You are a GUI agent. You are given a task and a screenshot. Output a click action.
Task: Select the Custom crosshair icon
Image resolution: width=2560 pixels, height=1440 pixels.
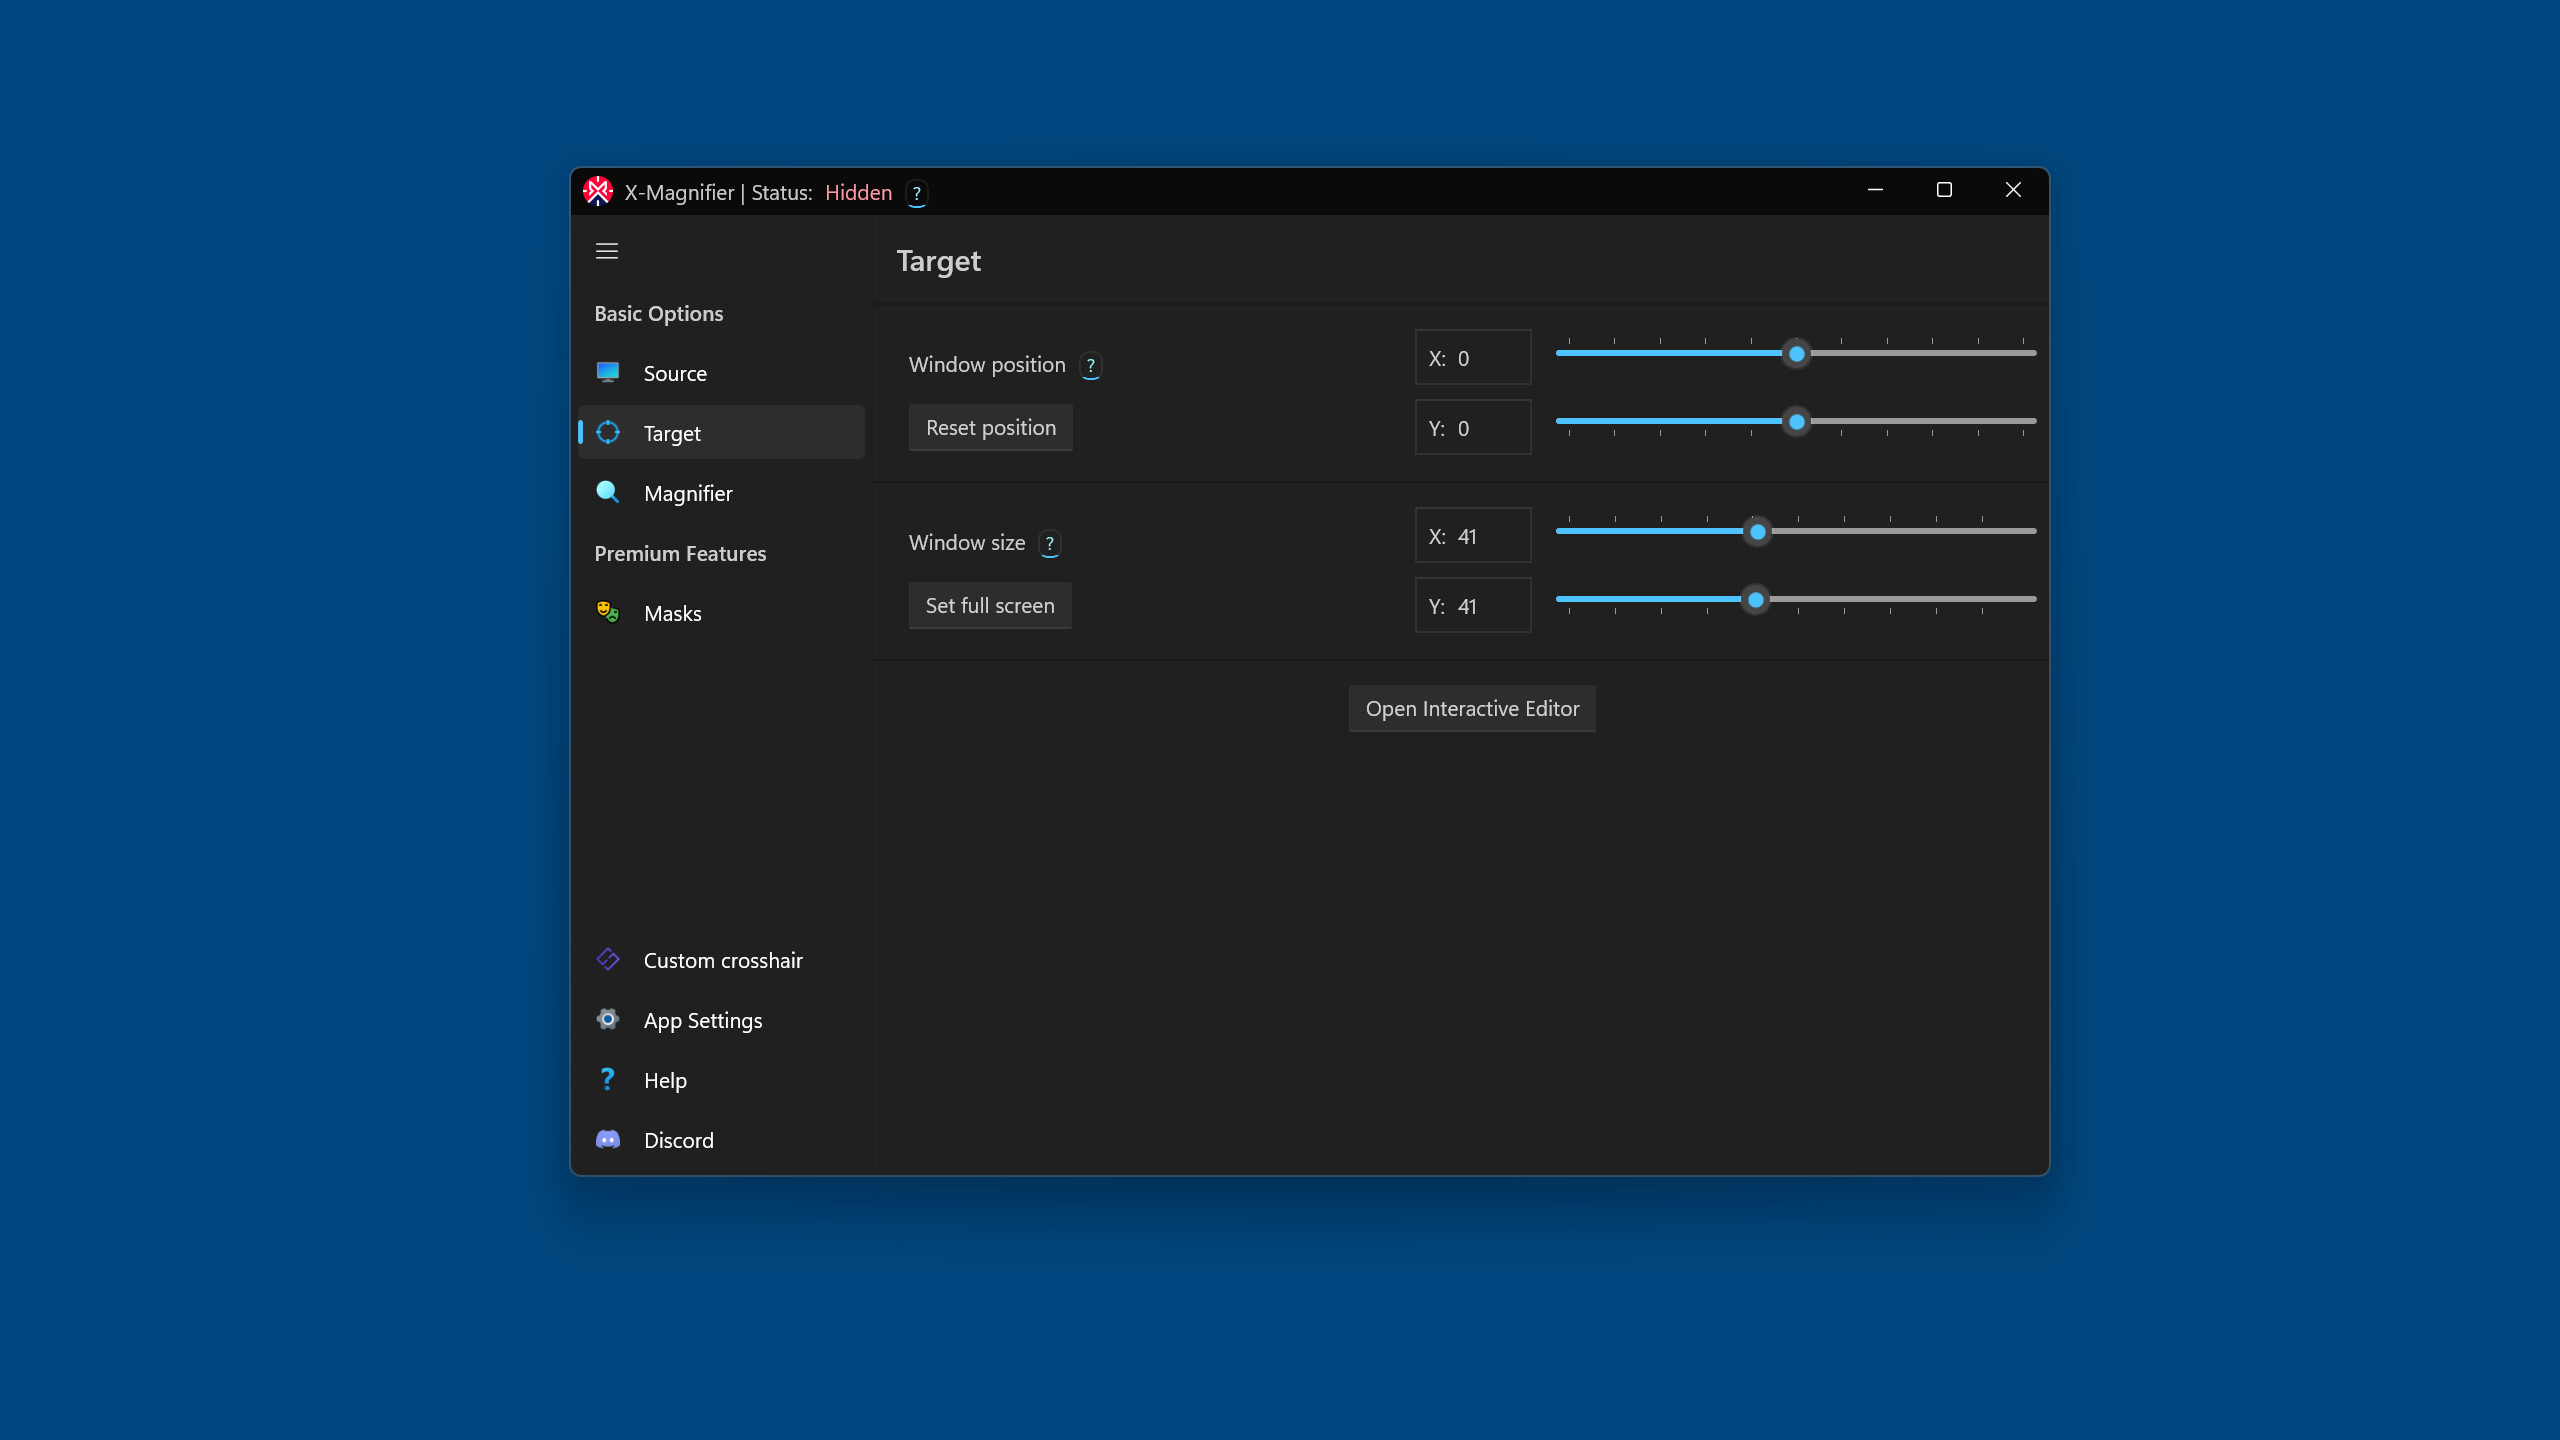[608, 959]
